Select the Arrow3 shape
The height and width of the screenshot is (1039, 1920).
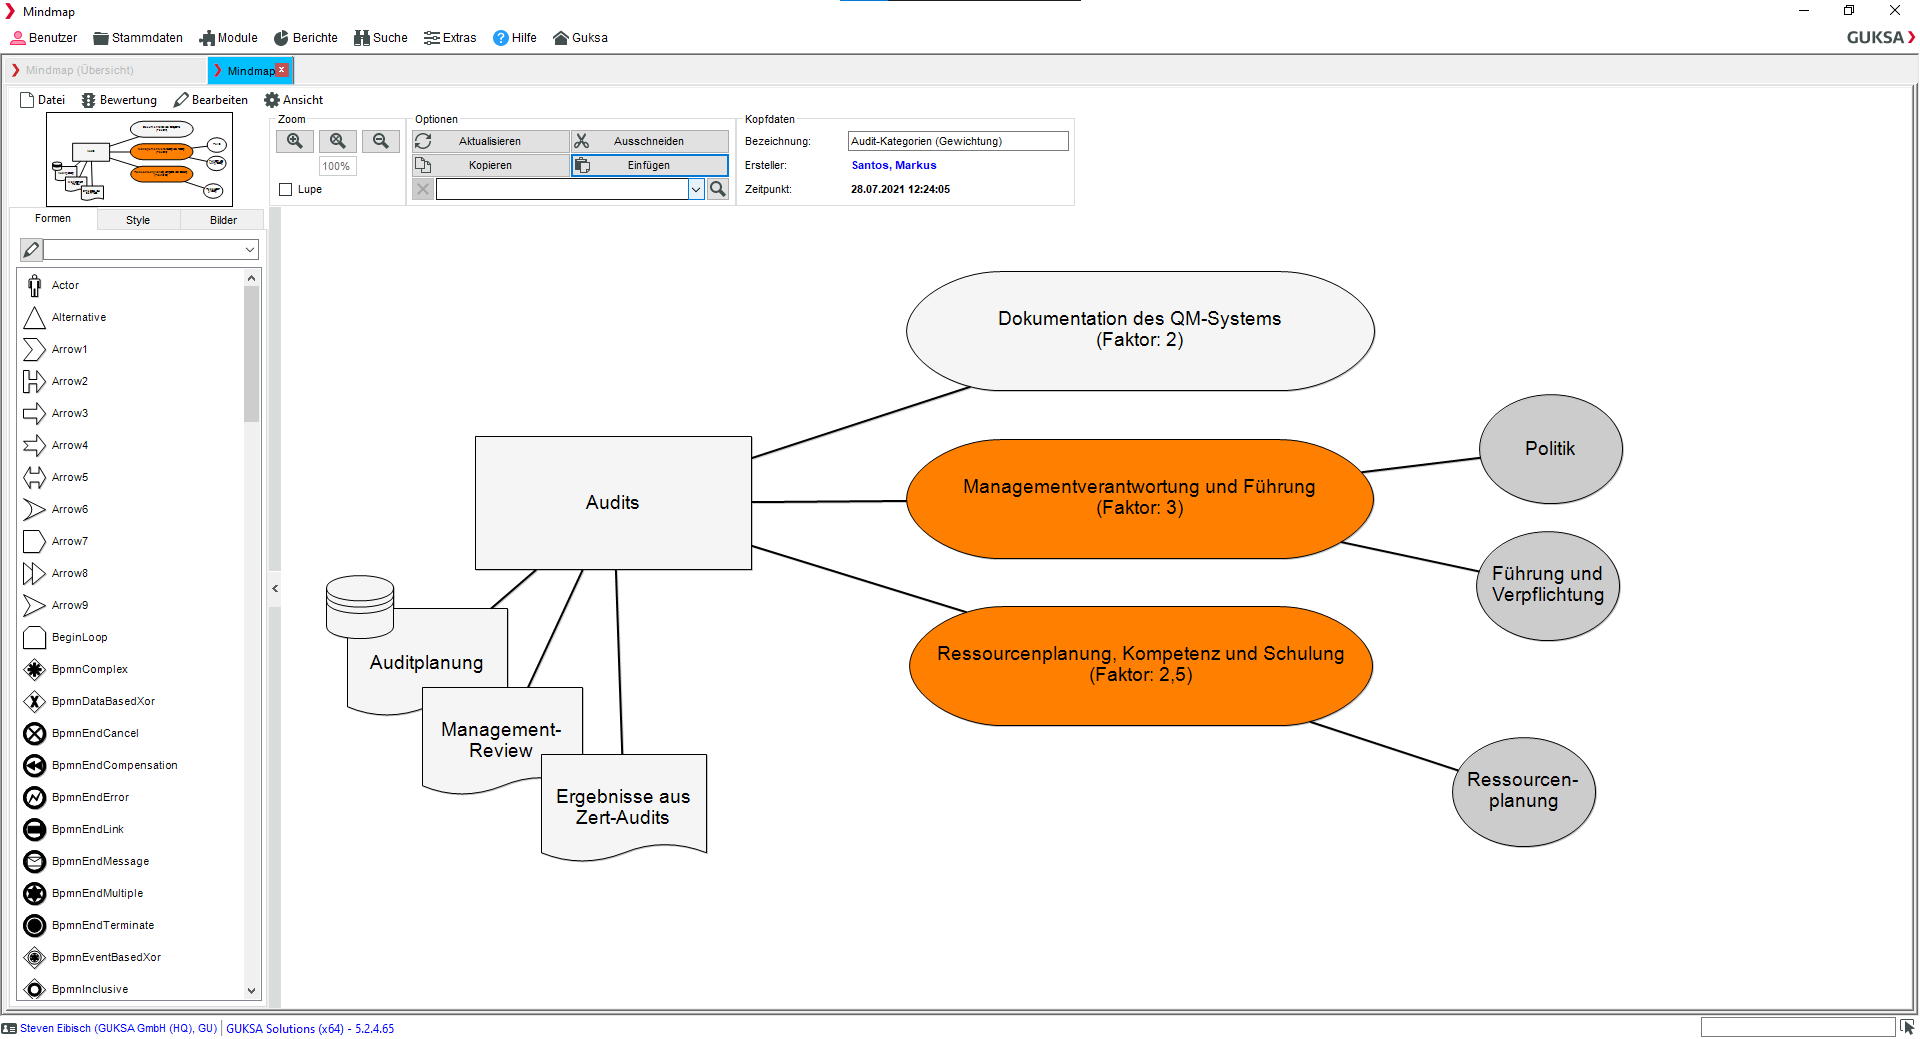coord(35,414)
